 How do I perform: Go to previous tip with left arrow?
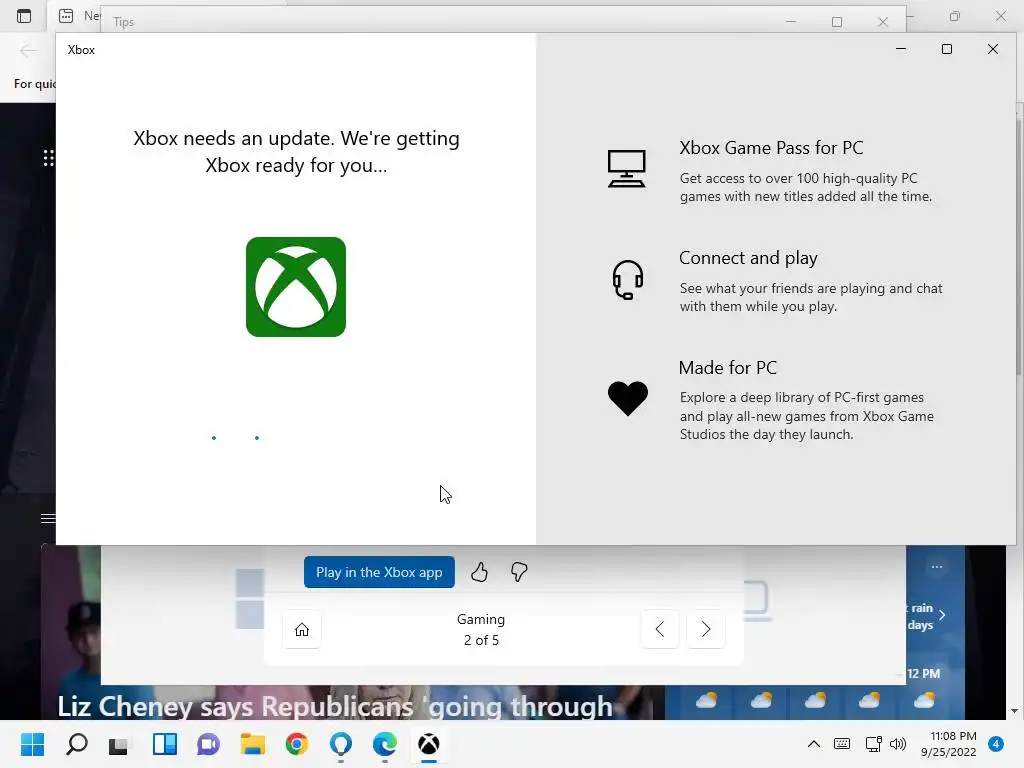(x=660, y=630)
